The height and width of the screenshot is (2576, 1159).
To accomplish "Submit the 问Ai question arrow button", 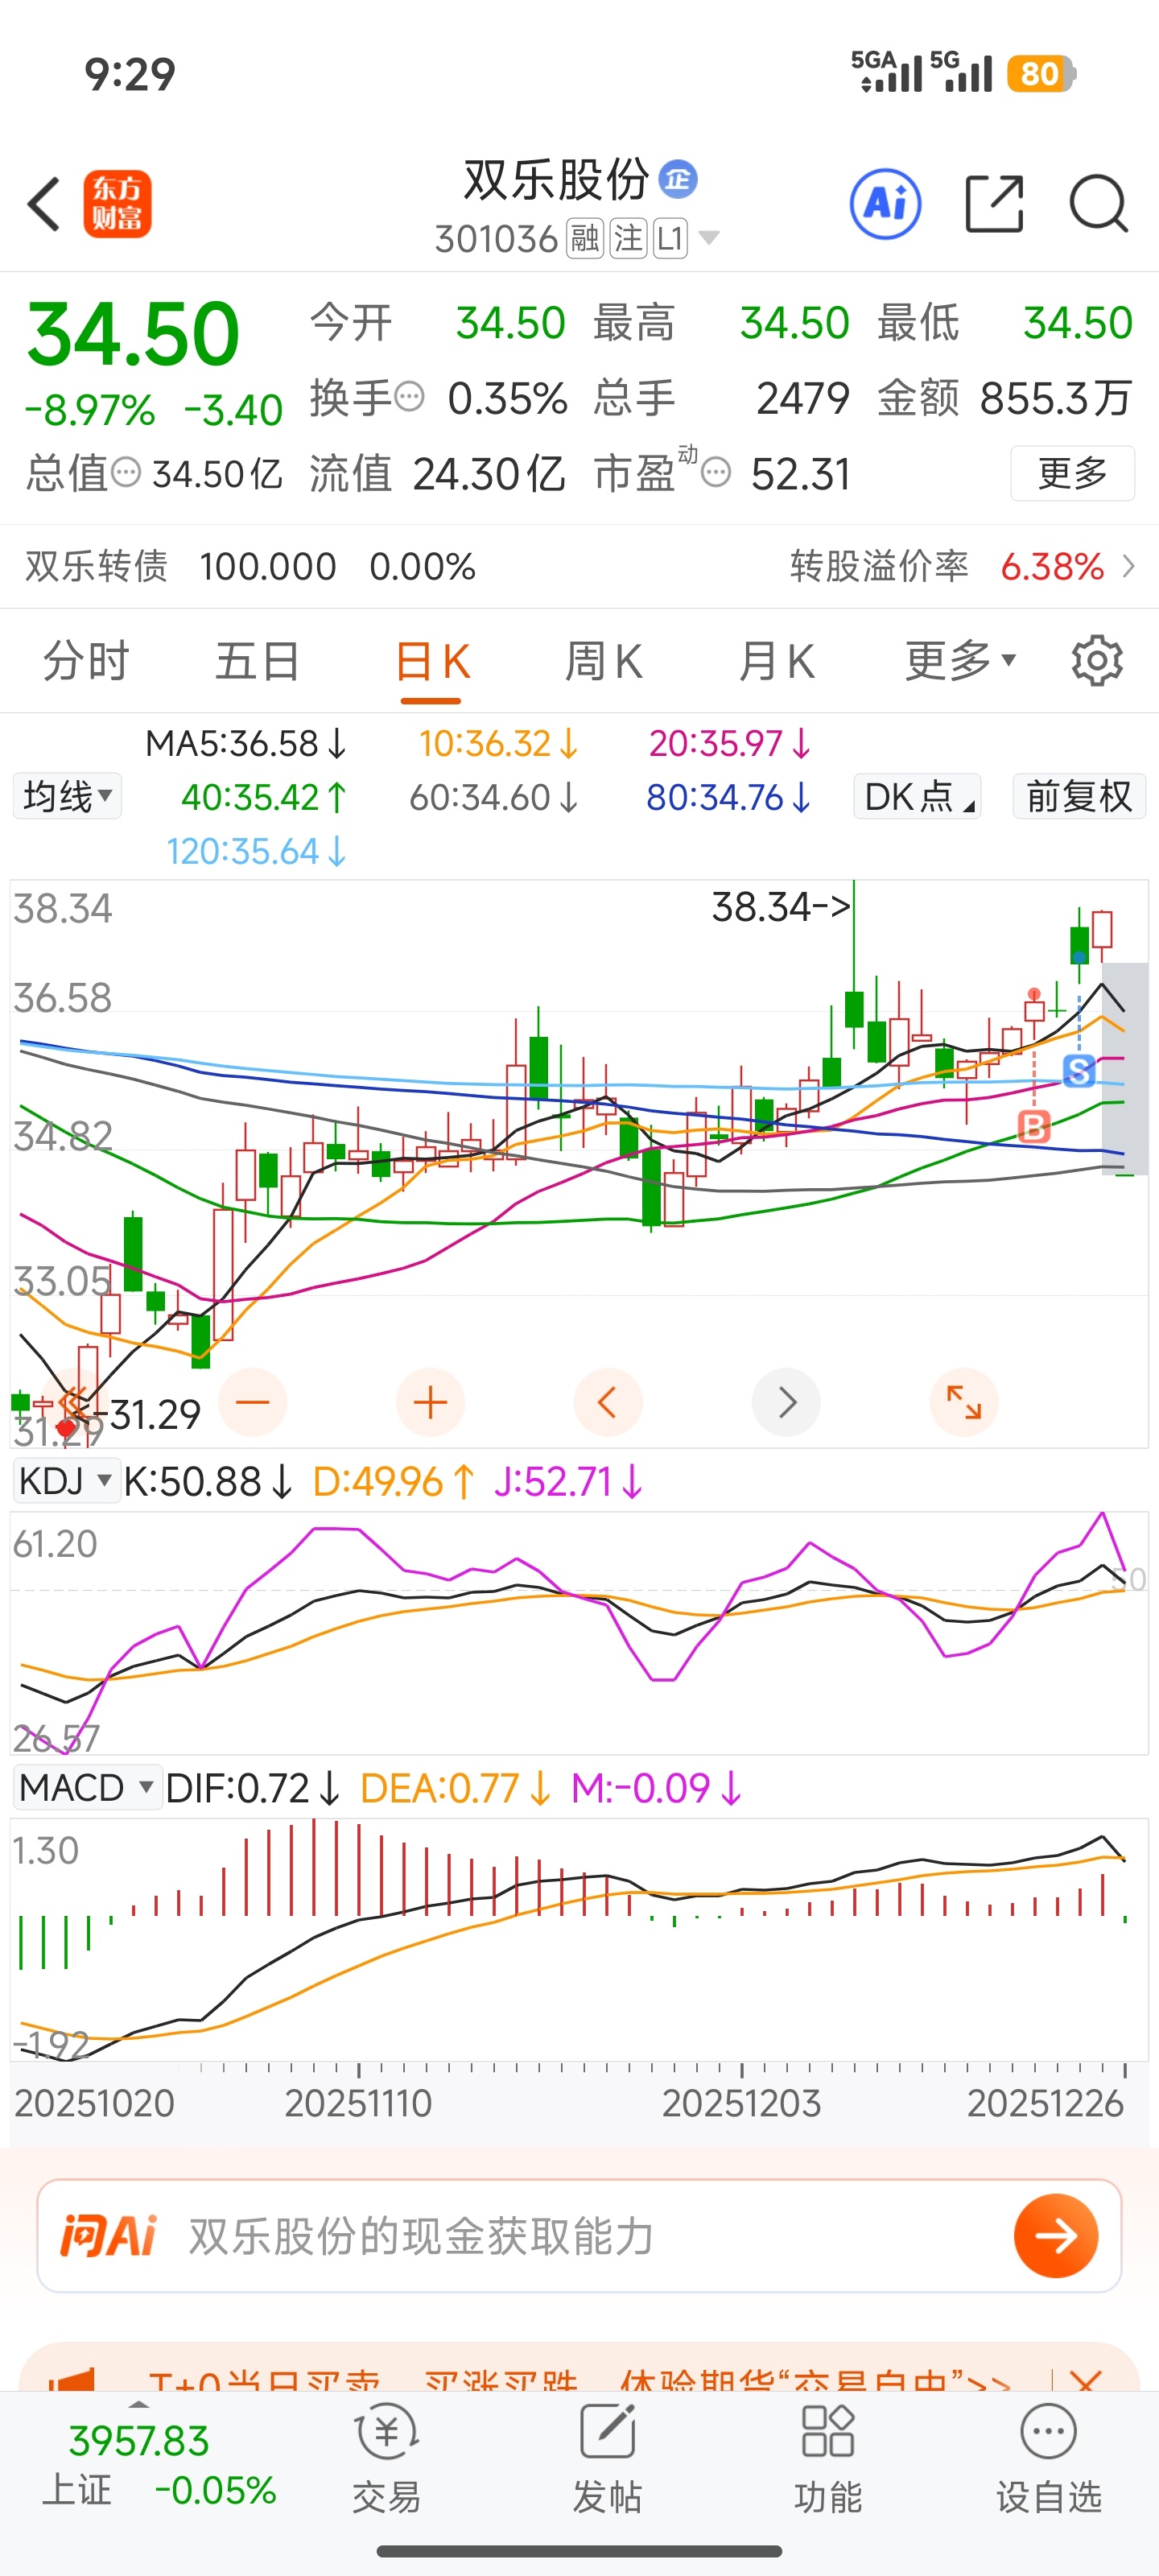I will [1056, 2236].
